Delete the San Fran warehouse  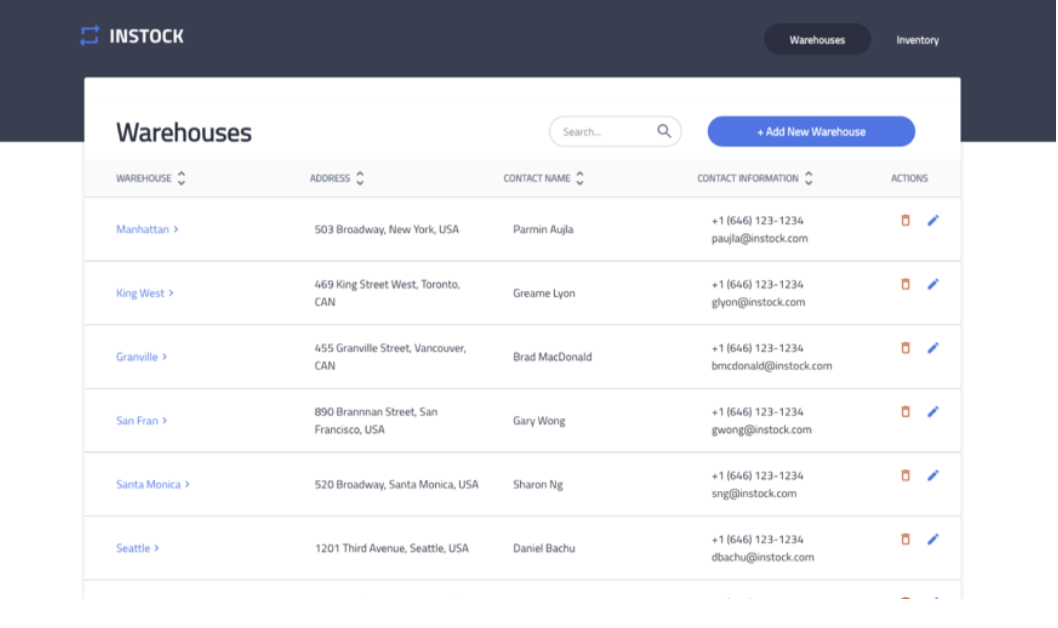coord(905,411)
